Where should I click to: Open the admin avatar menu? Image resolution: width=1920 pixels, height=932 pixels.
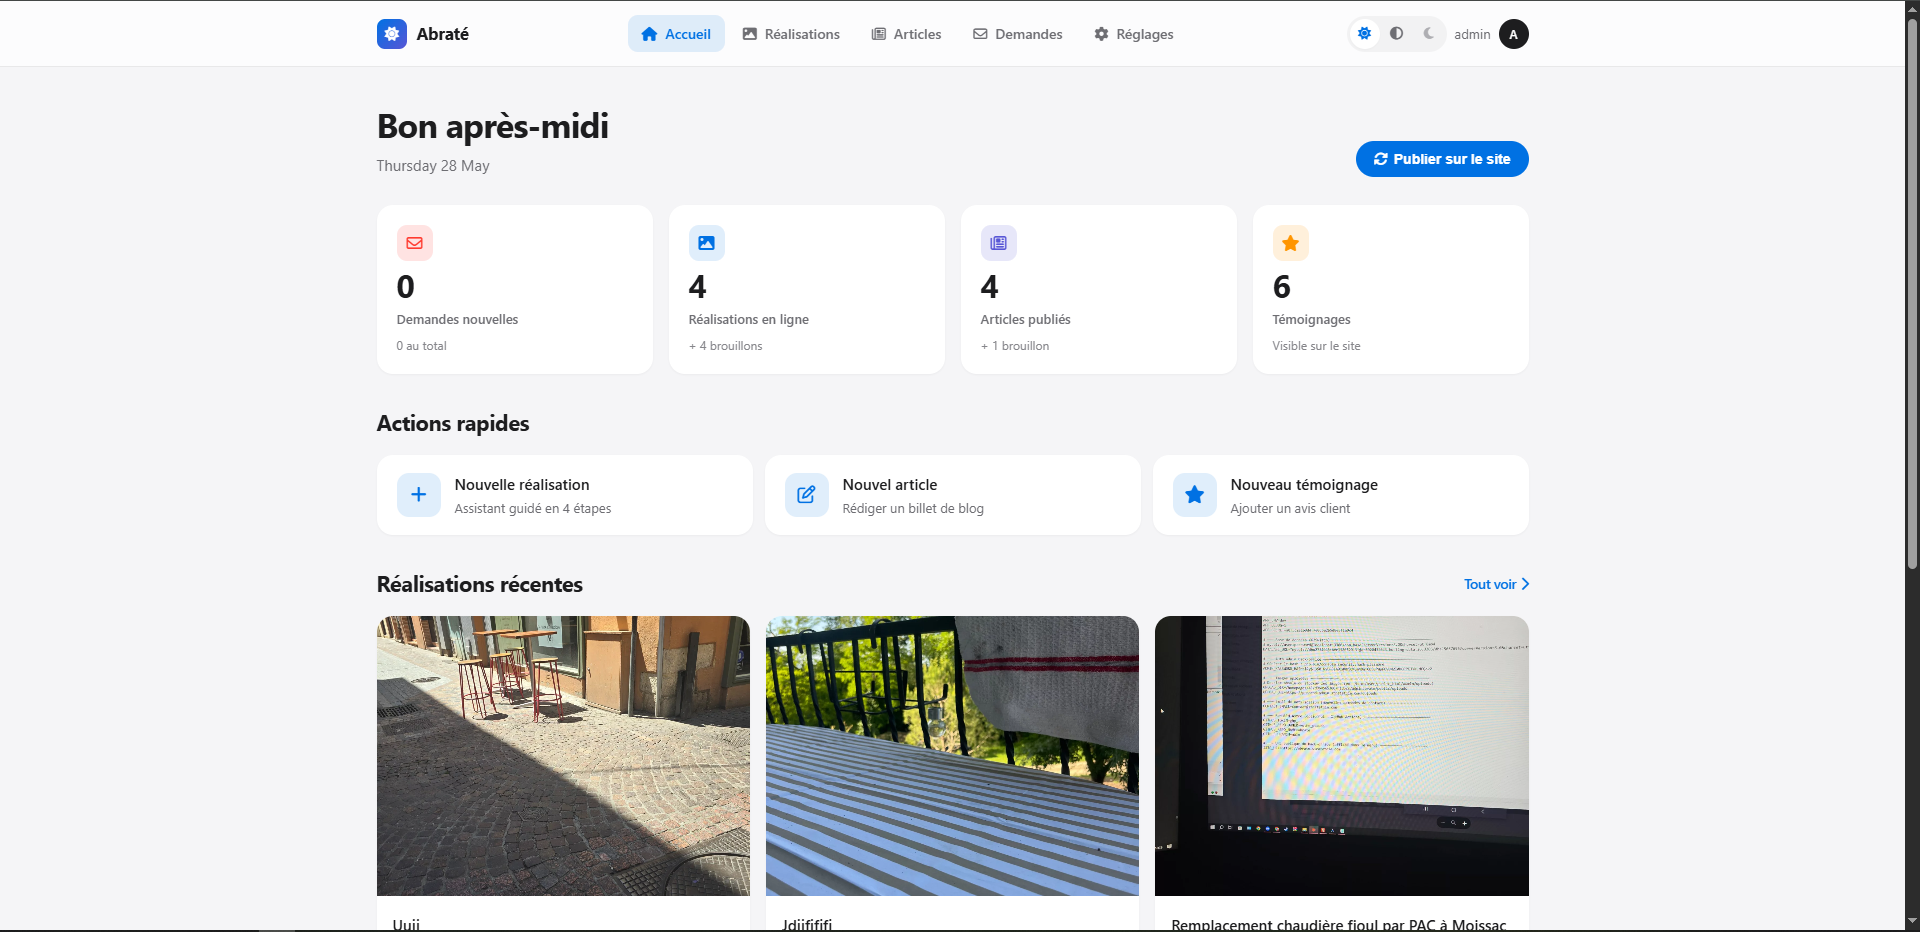(1514, 34)
